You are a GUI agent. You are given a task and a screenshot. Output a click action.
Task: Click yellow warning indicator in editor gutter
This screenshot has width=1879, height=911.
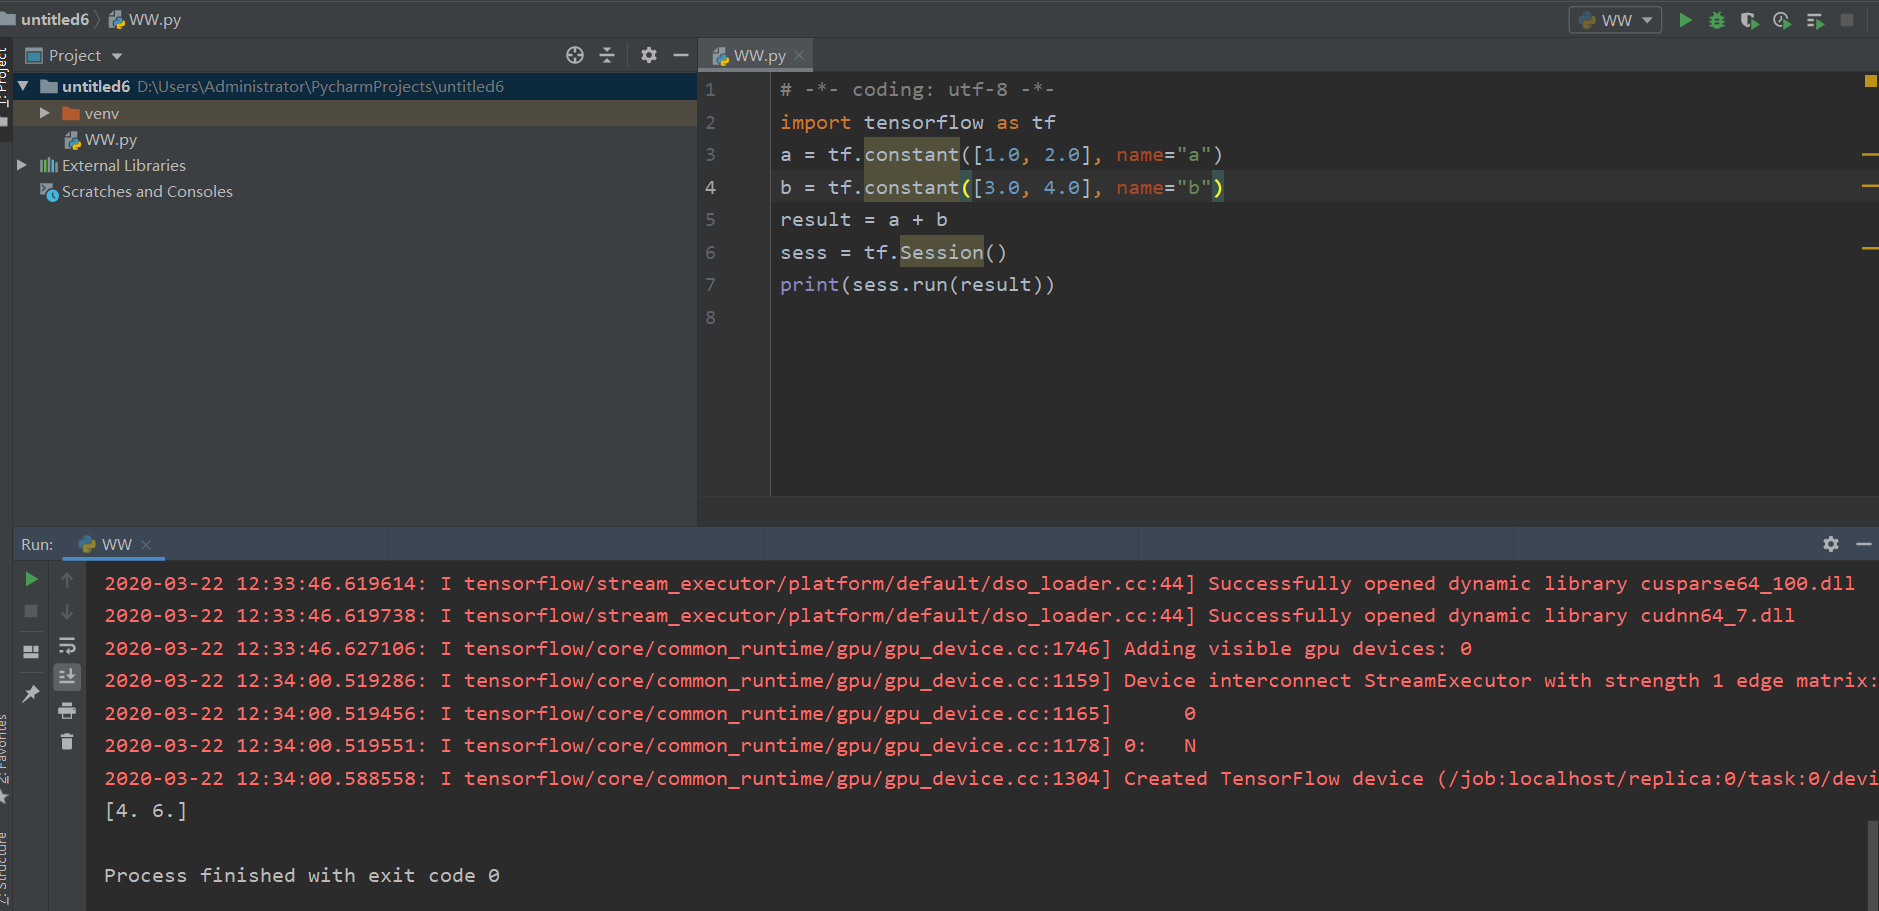(x=1870, y=81)
